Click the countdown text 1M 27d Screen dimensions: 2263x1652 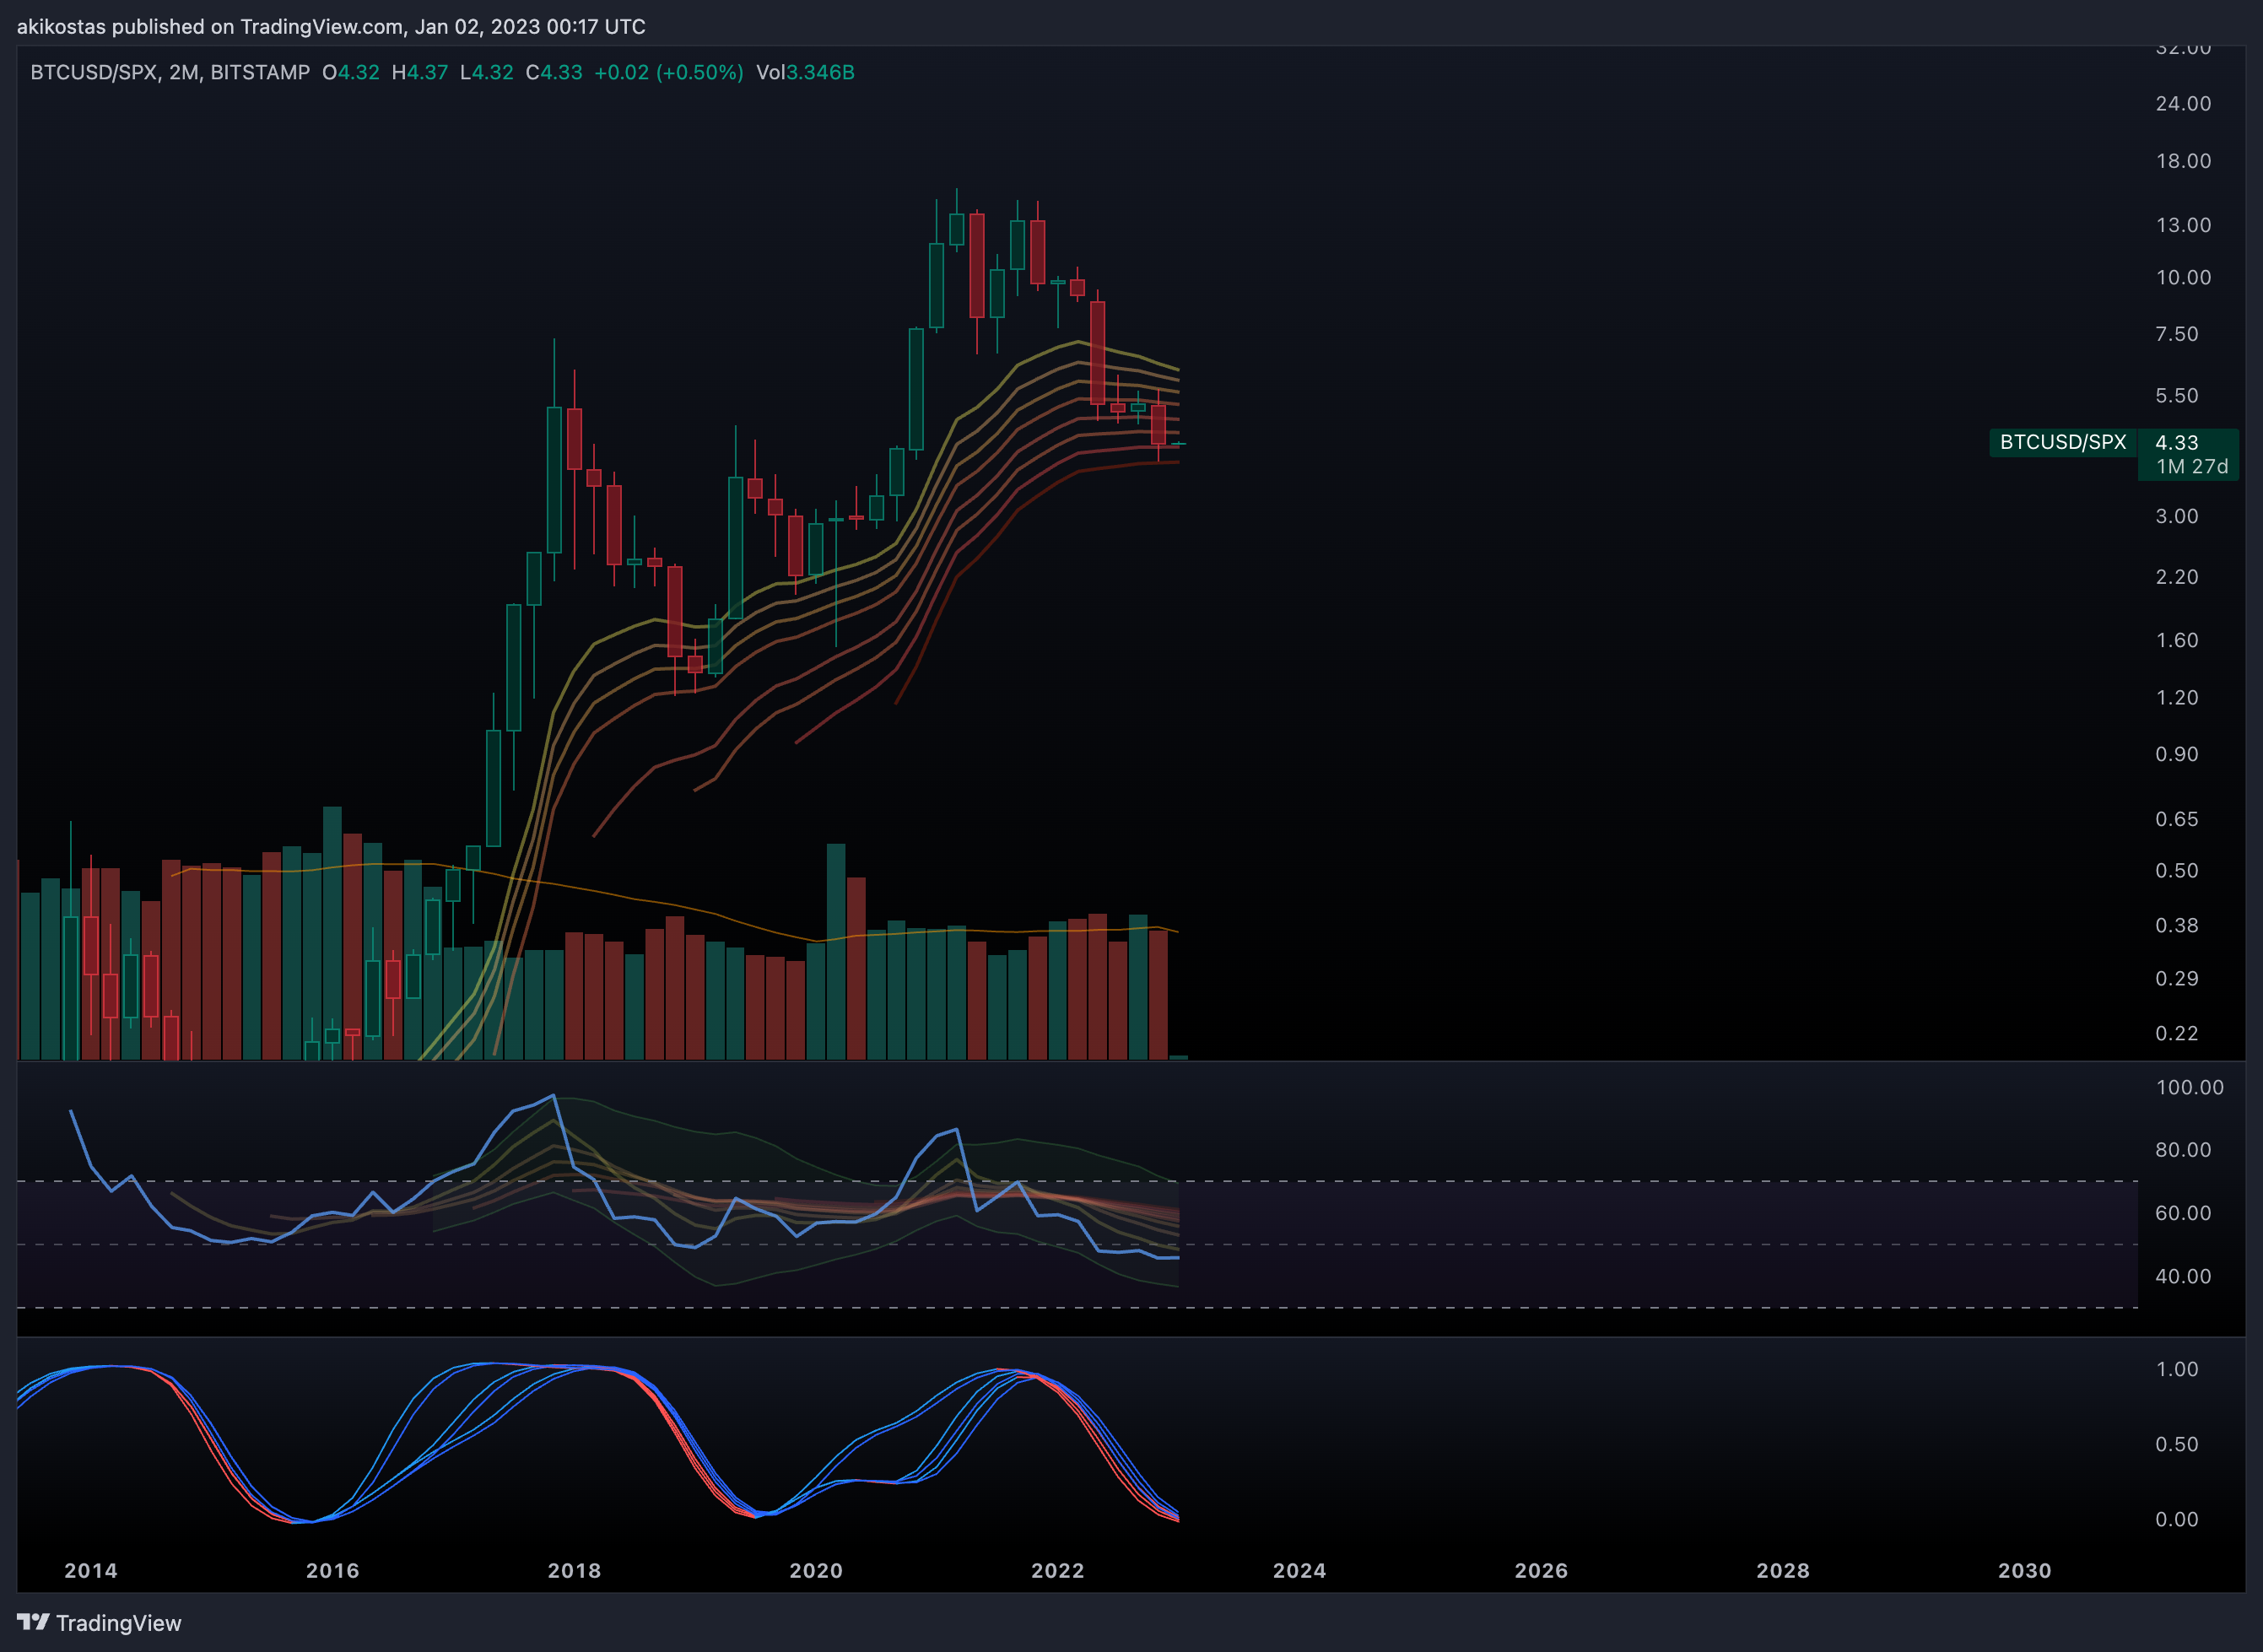2192,467
